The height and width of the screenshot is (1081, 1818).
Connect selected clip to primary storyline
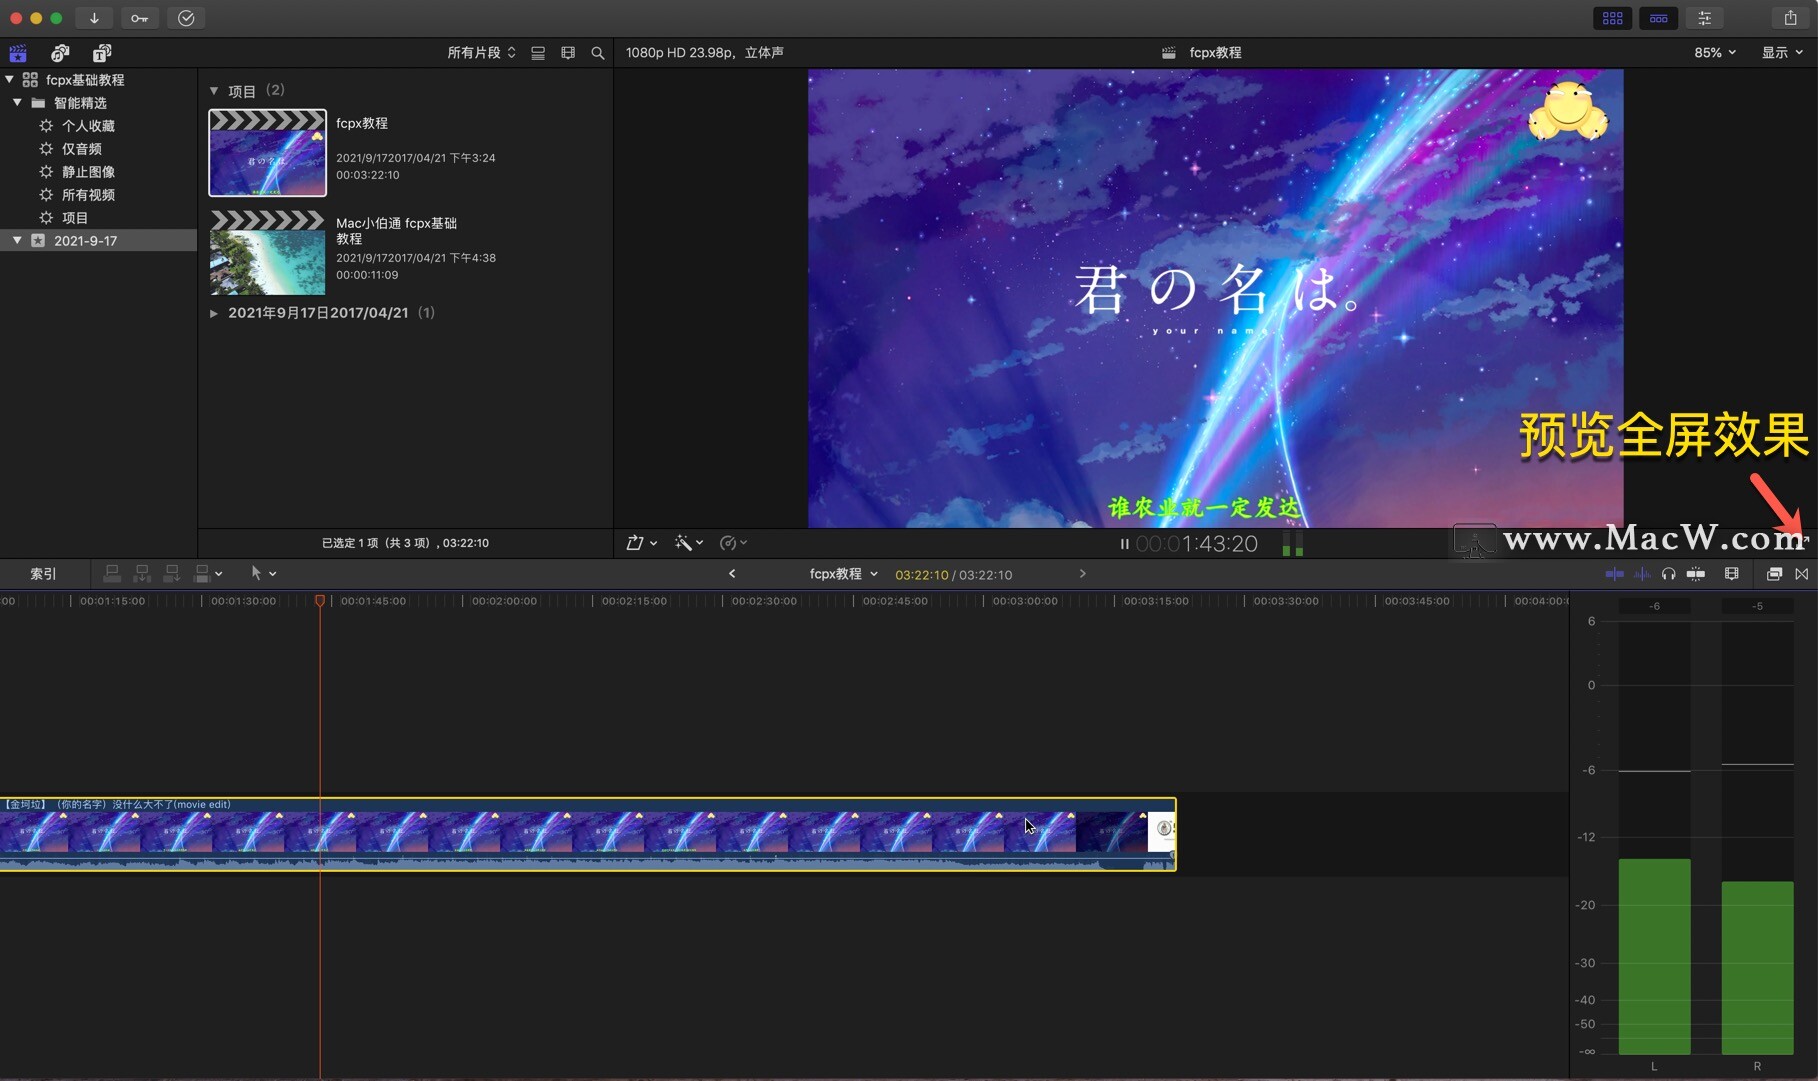112,573
